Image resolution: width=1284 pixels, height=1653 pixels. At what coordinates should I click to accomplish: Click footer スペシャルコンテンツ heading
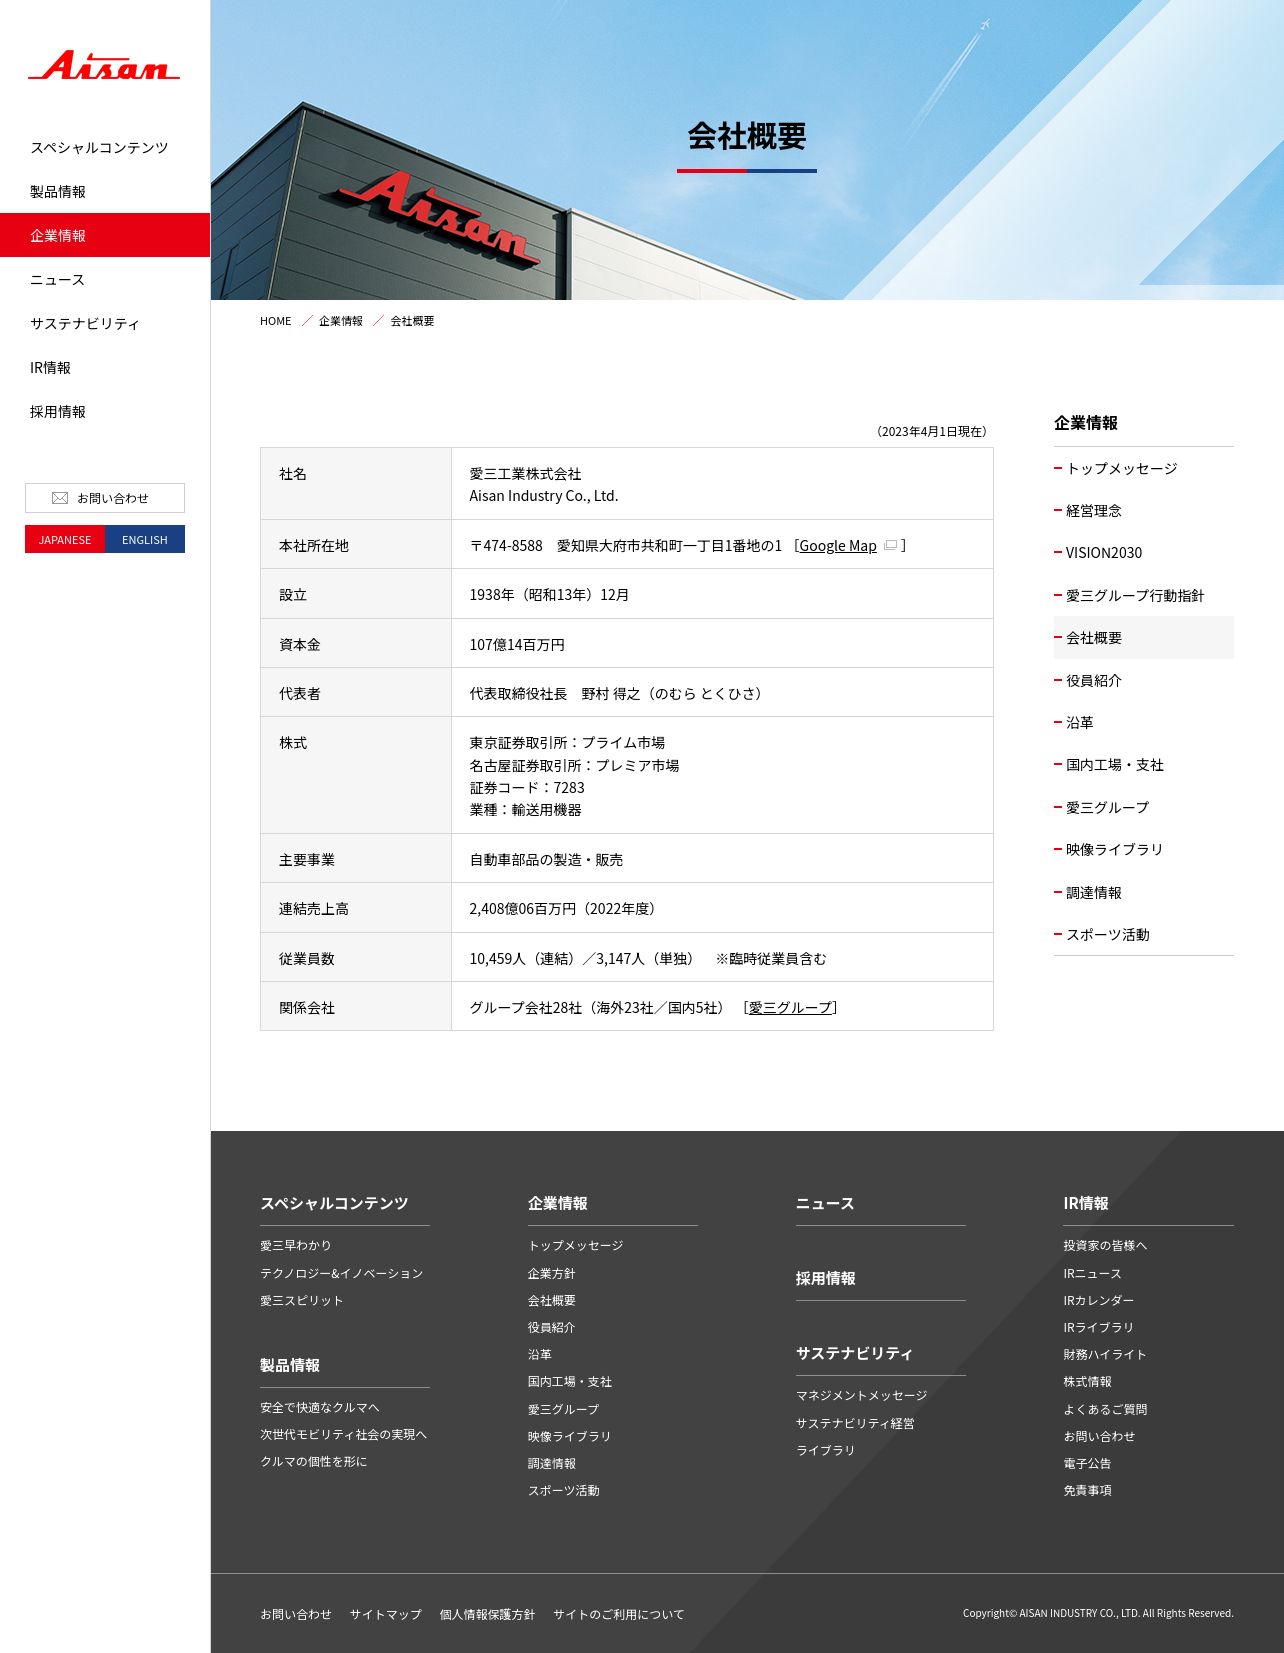coord(334,1204)
